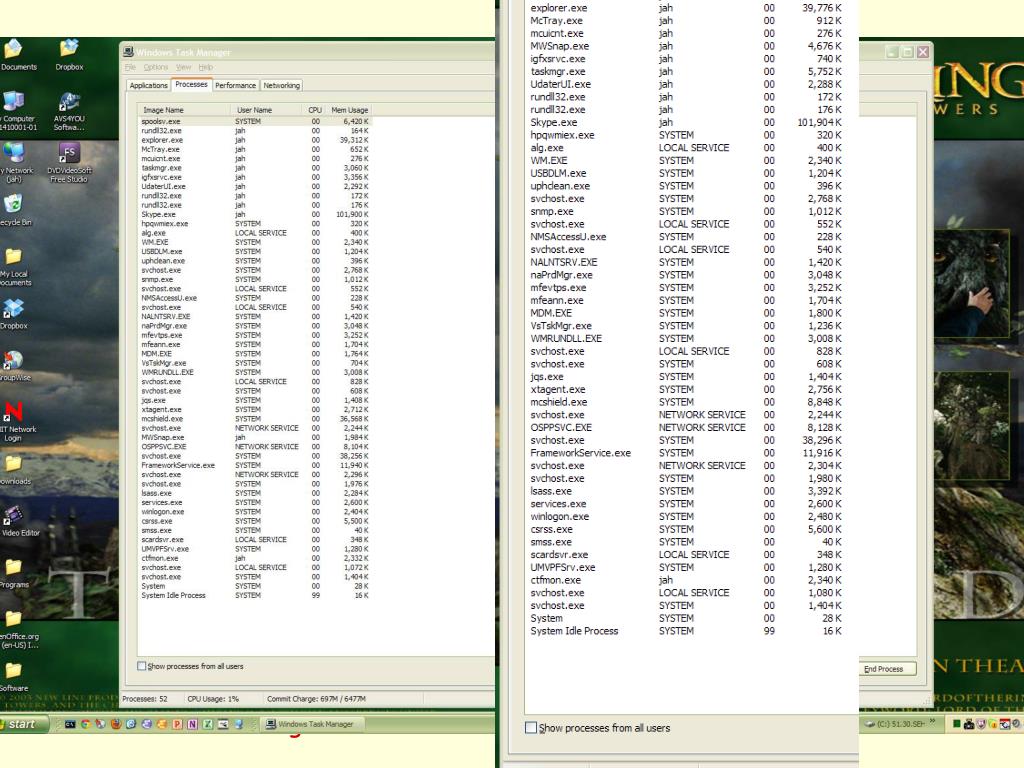This screenshot has width=1024, height=768.
Task: Click the camera icon in the system tray
Action: pyautogui.click(x=969, y=724)
